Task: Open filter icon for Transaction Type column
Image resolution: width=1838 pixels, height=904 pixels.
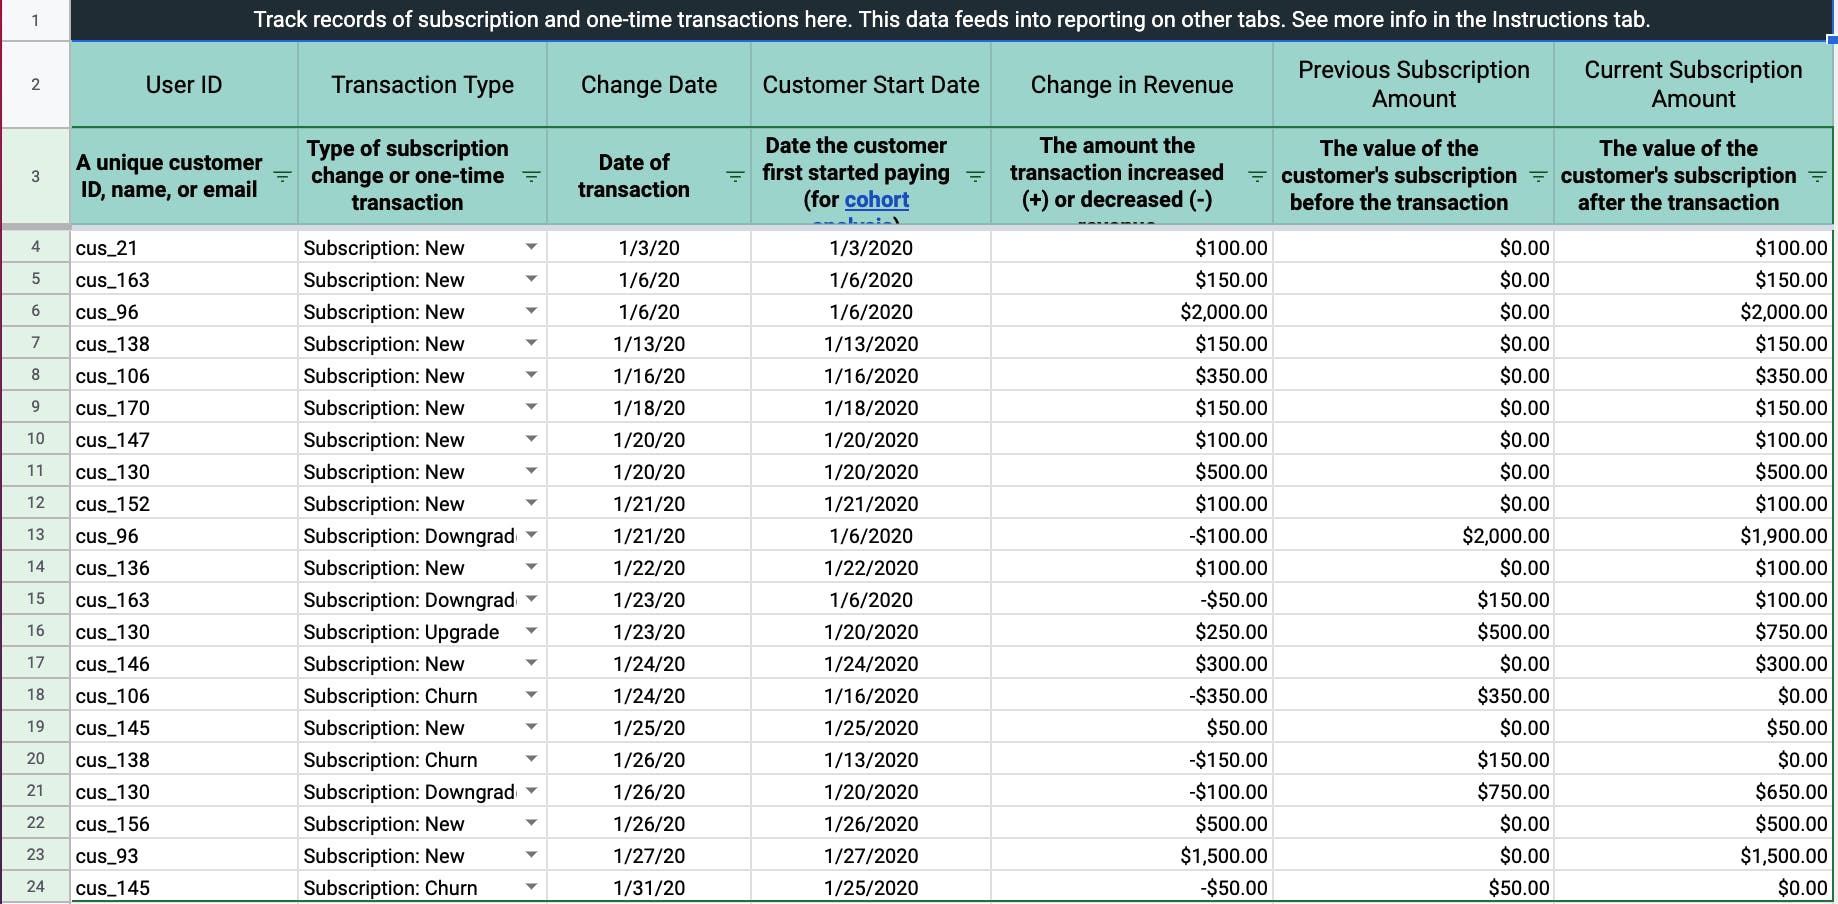Action: 531,177
